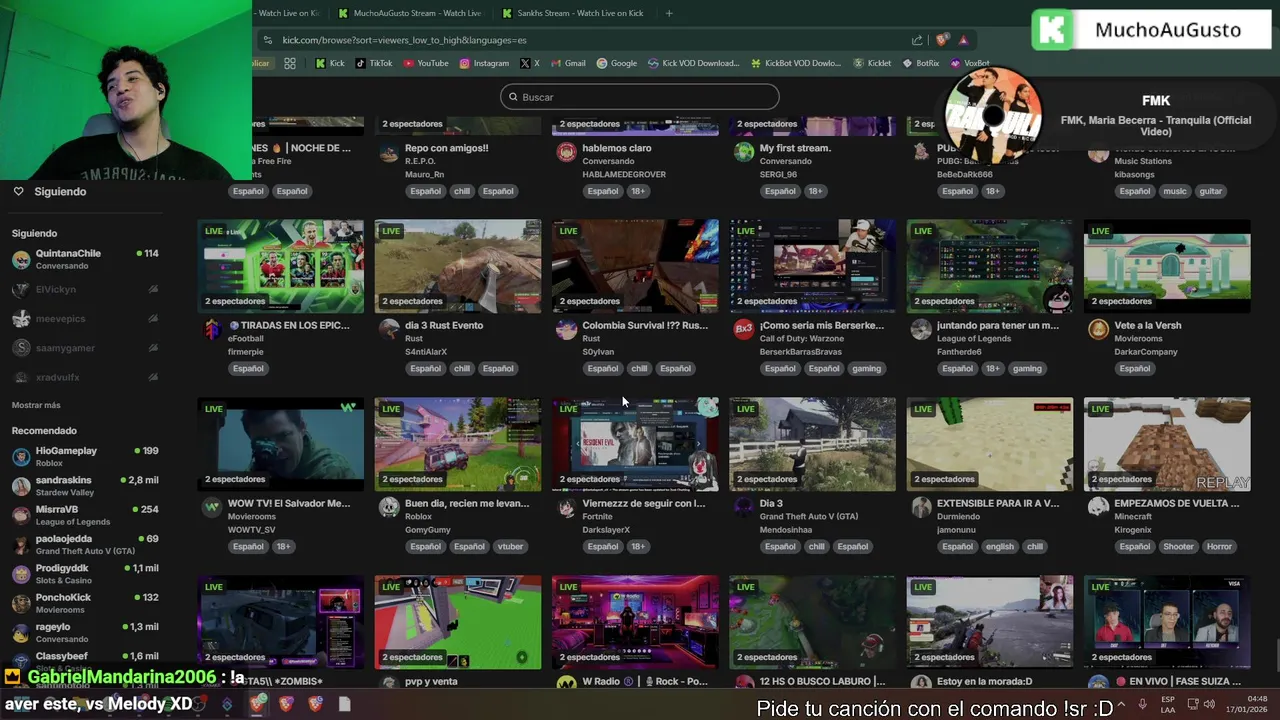This screenshot has height=720, width=1280.
Task: Click the file icon in the taskbar
Action: 344,704
